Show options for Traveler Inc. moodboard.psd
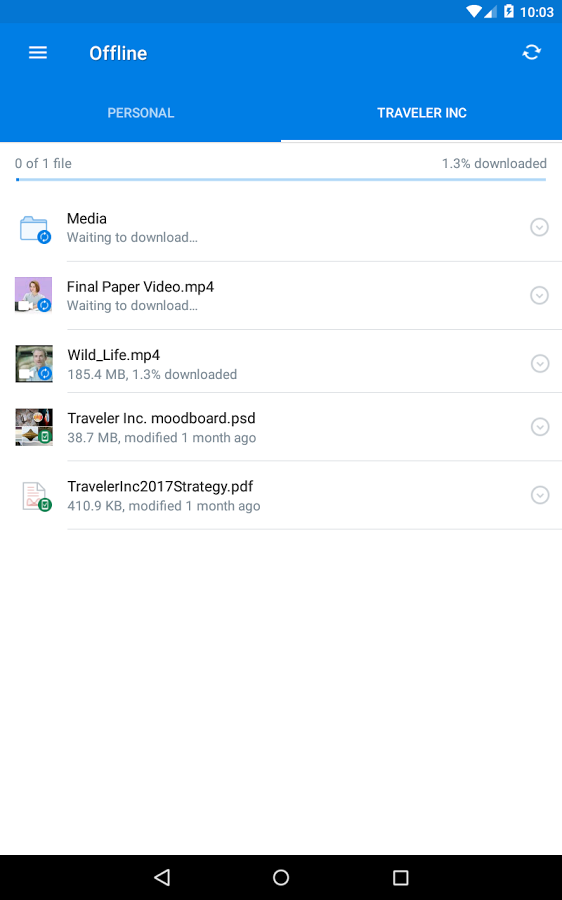 point(540,426)
